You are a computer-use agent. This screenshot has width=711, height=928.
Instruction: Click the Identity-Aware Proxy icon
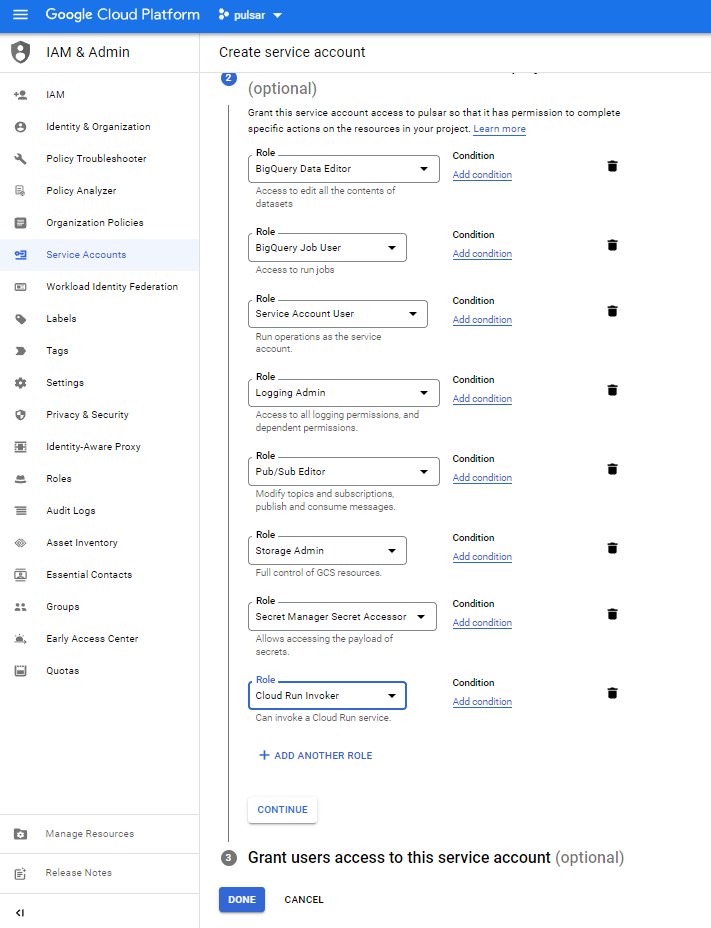[x=21, y=446]
